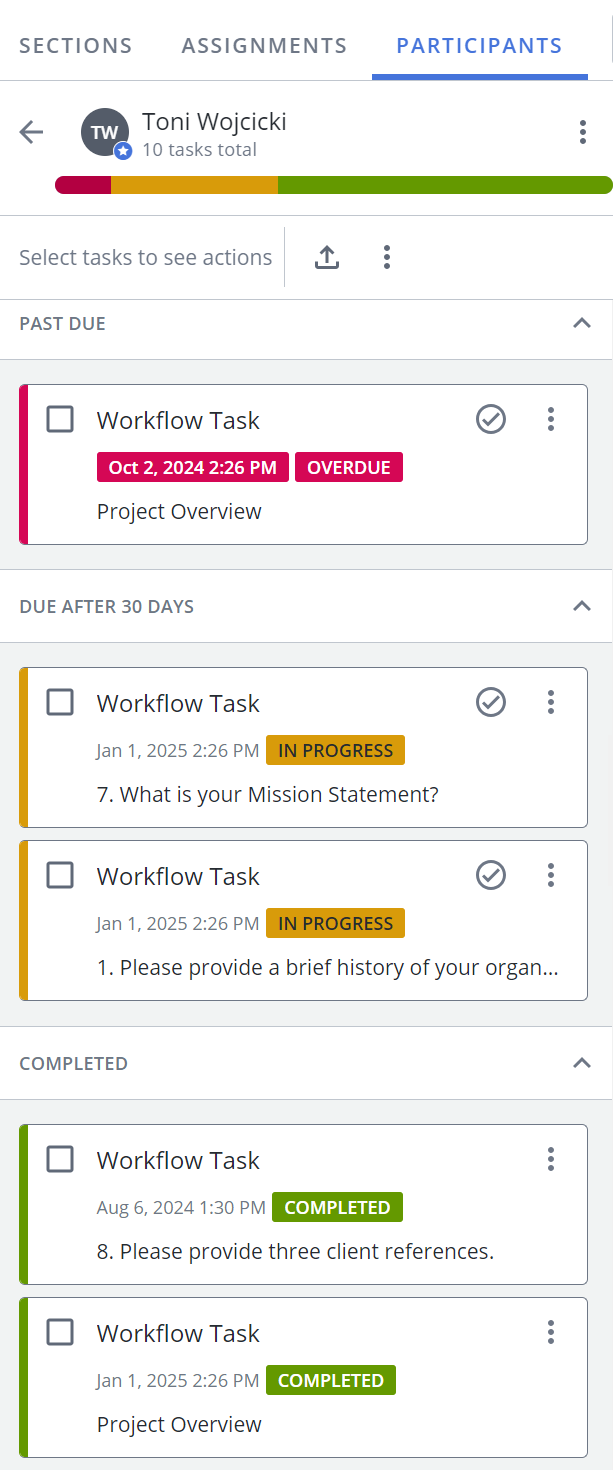This screenshot has width=613, height=1470.
Task: Open the kebab menu next to the export icon
Action: (387, 257)
